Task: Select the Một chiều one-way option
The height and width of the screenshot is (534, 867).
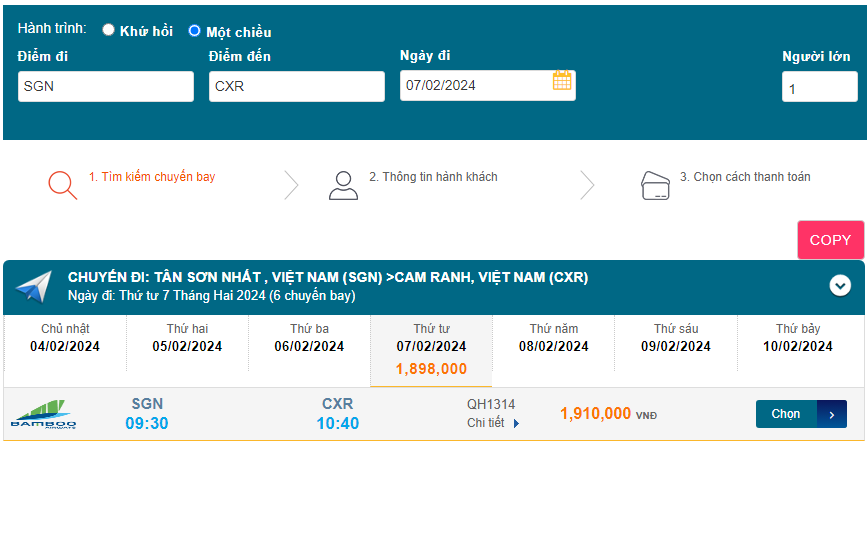Action: click(194, 31)
